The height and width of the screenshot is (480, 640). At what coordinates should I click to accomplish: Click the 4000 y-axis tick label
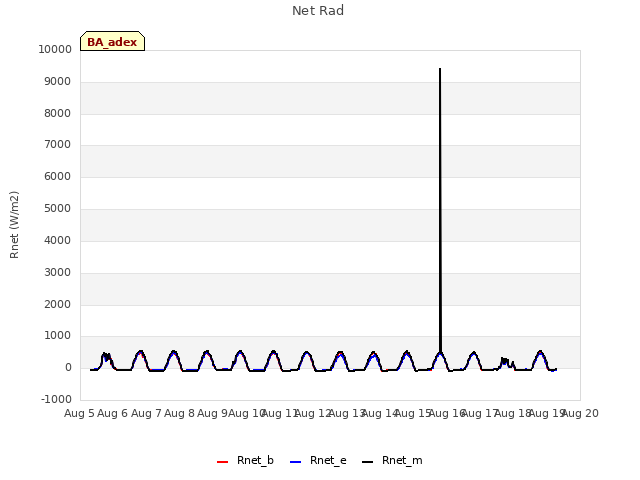click(57, 240)
